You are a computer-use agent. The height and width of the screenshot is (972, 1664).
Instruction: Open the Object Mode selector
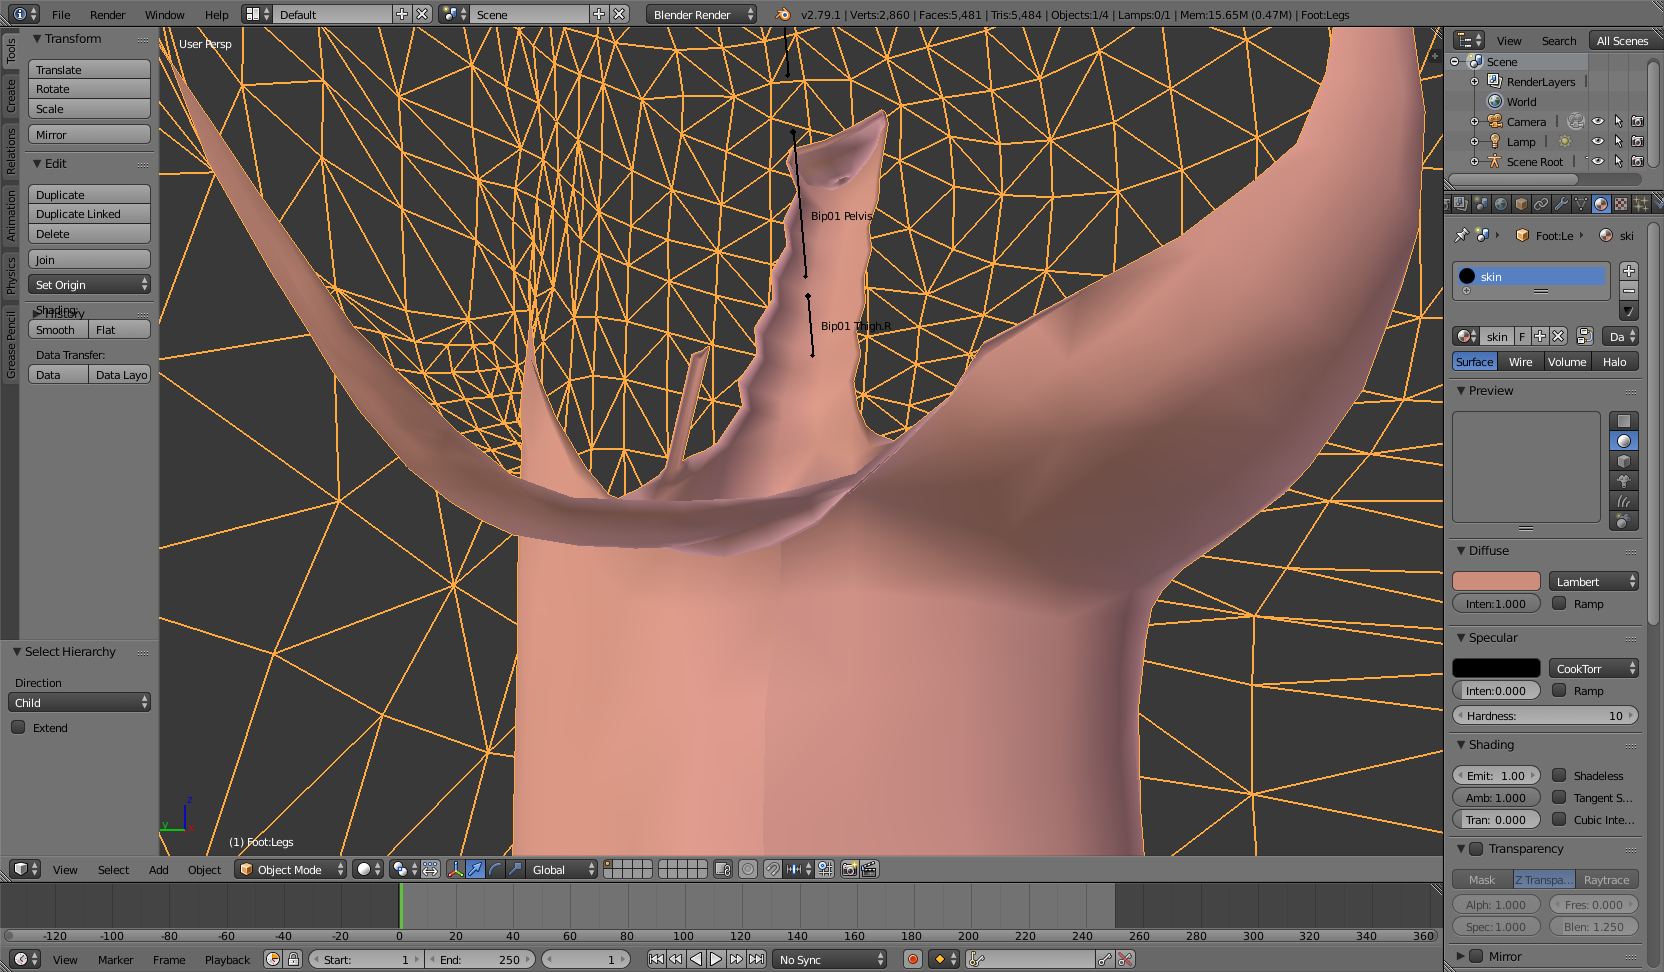tap(290, 869)
